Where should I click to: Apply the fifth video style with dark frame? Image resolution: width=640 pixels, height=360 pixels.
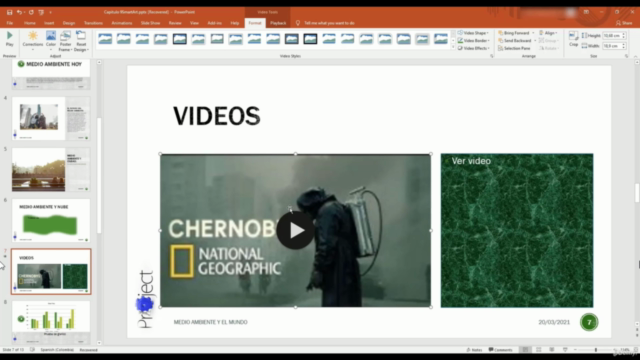point(180,39)
